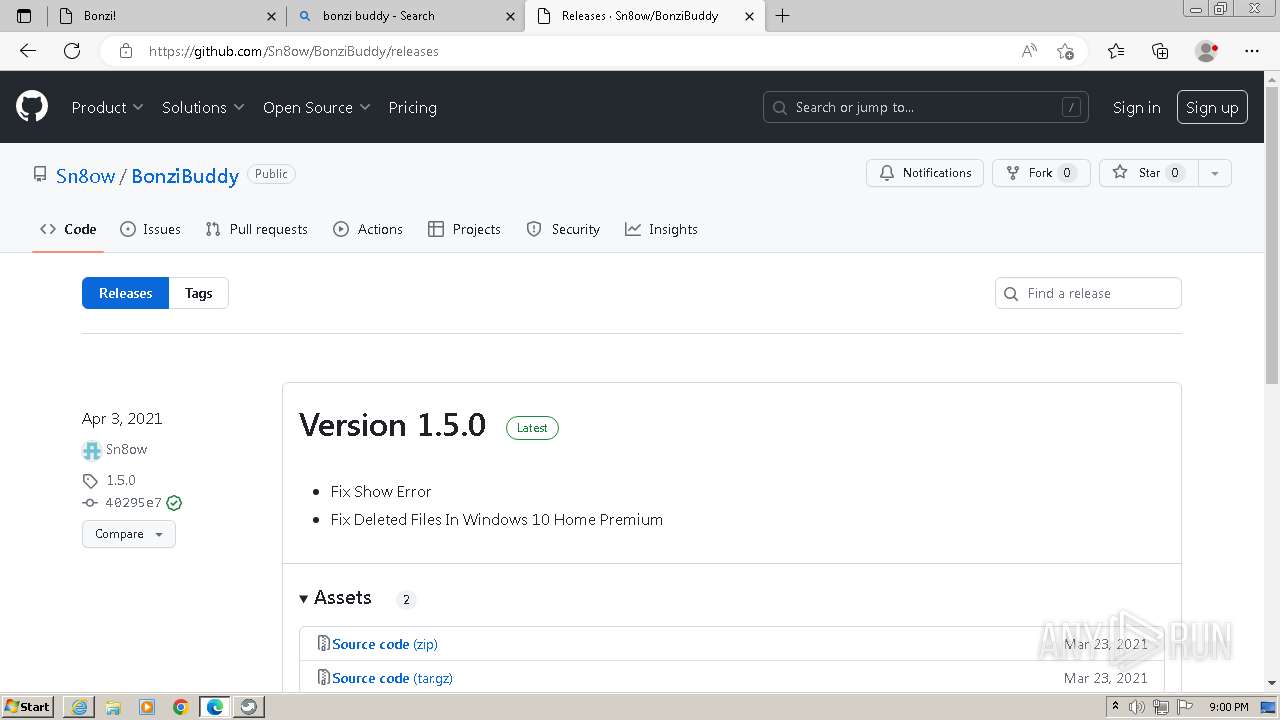This screenshot has height=720, width=1280.
Task: Click the browser Back arrow
Action: click(28, 51)
